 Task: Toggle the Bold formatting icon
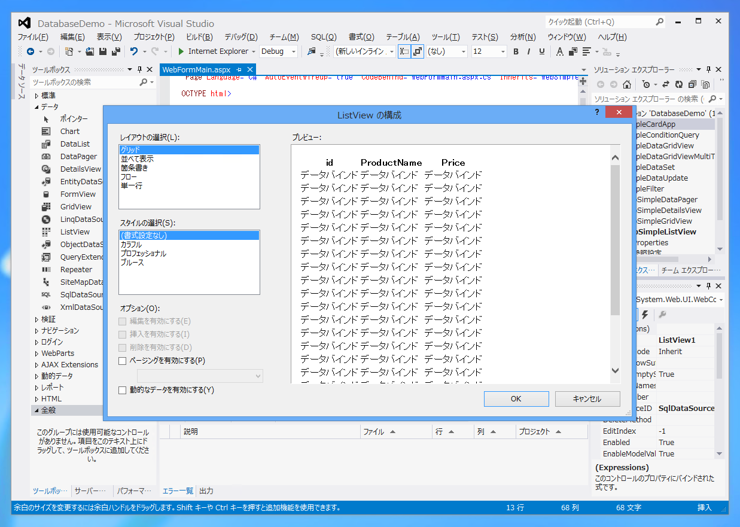click(x=516, y=51)
